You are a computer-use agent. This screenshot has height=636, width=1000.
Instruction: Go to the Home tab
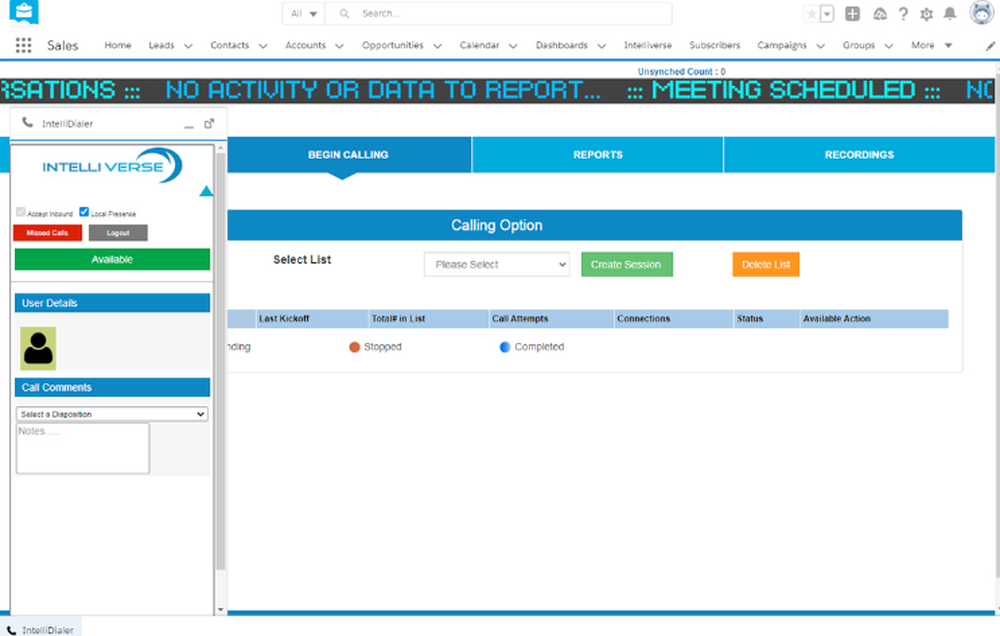(118, 45)
